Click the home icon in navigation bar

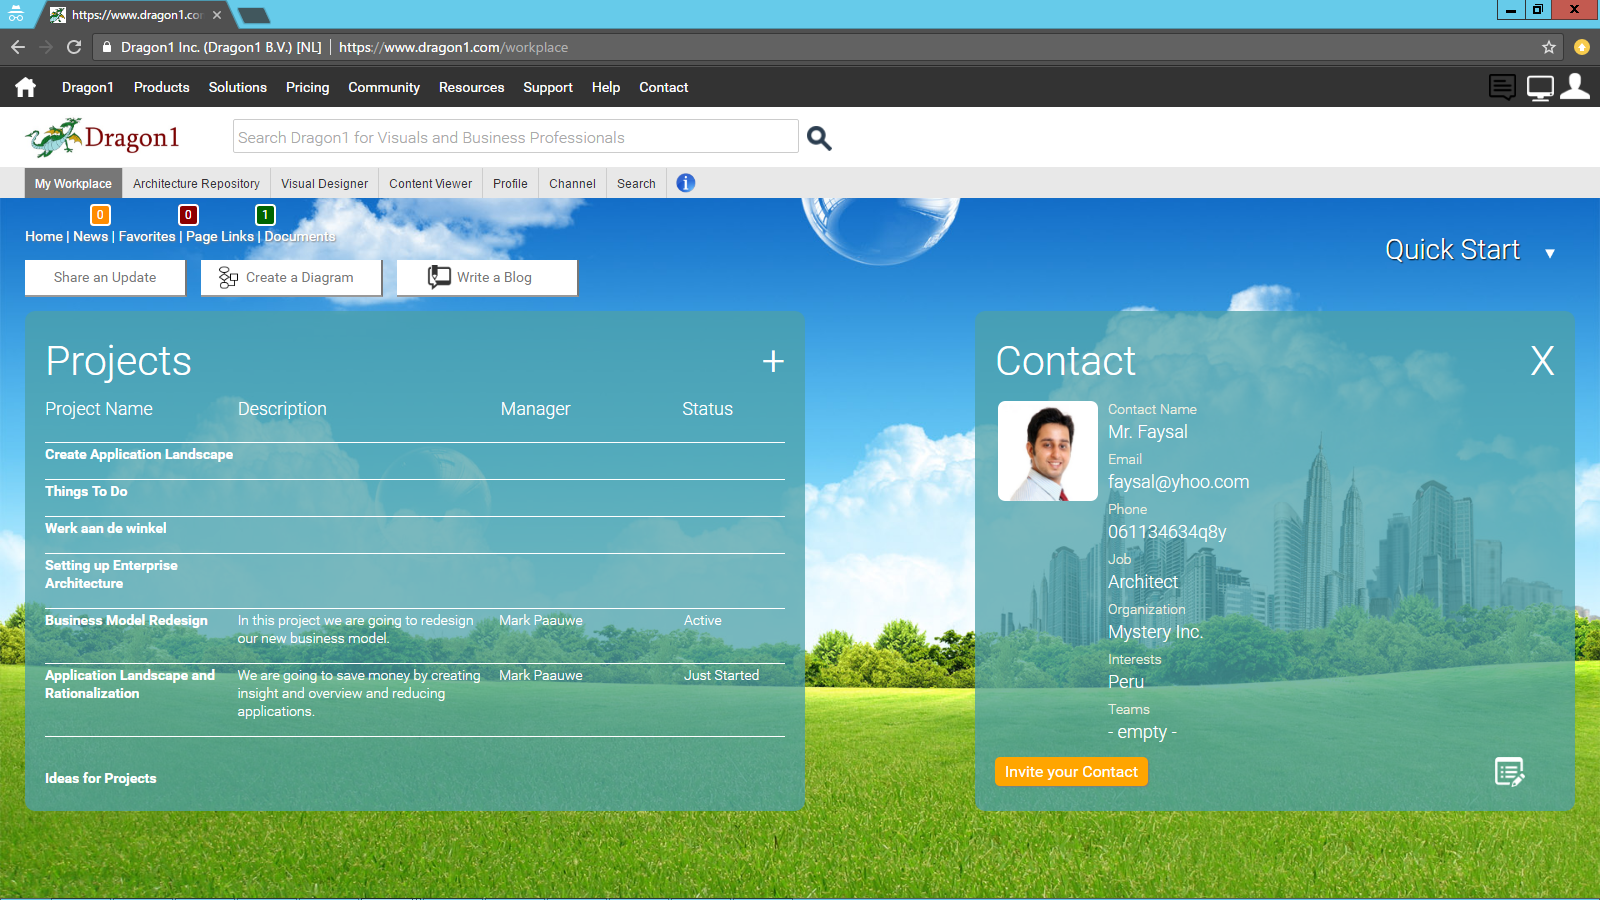(26, 88)
